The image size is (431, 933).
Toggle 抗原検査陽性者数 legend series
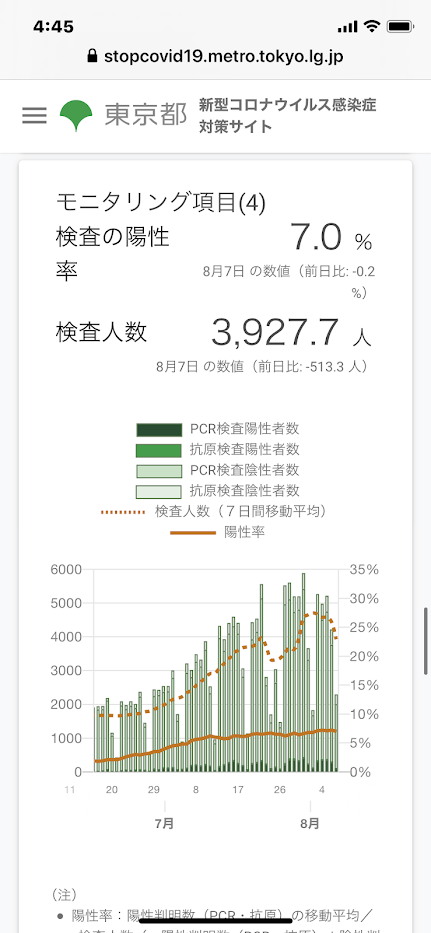coord(218,449)
